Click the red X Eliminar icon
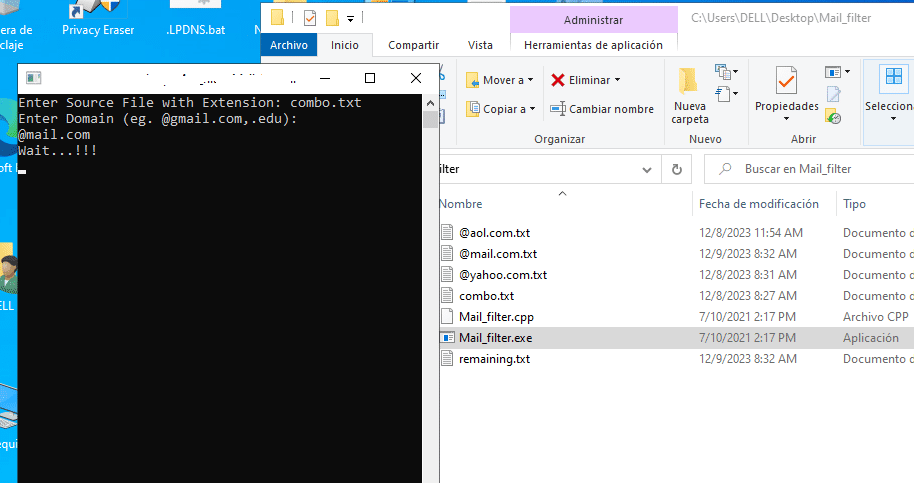 tap(558, 80)
